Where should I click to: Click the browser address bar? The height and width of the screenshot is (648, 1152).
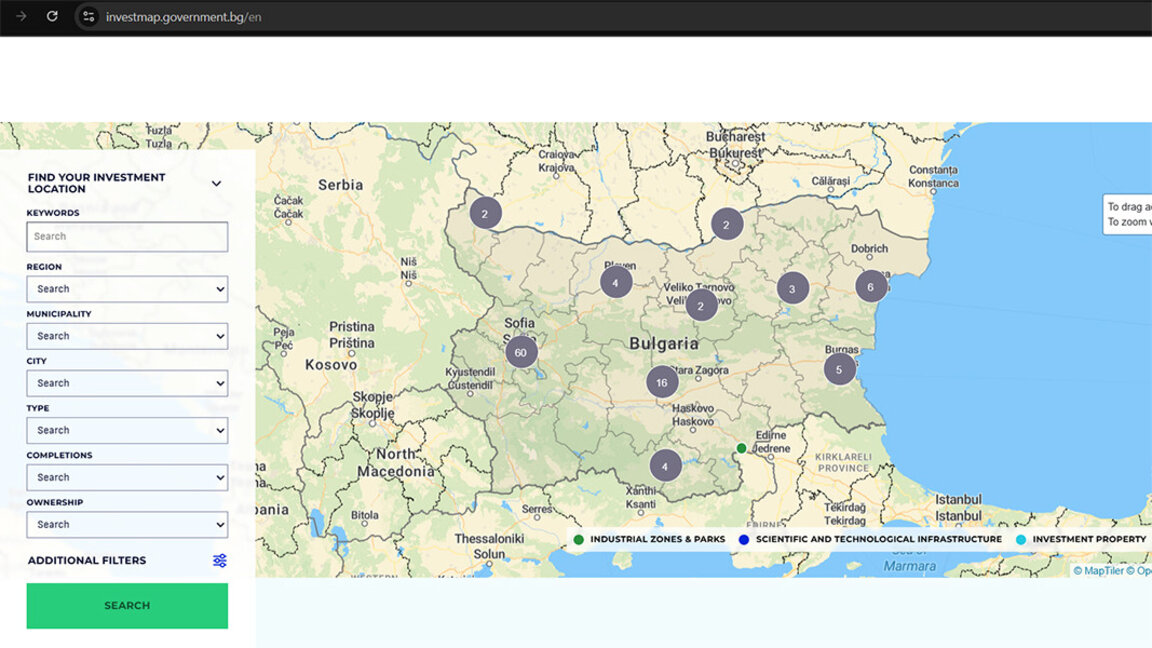tap(180, 16)
